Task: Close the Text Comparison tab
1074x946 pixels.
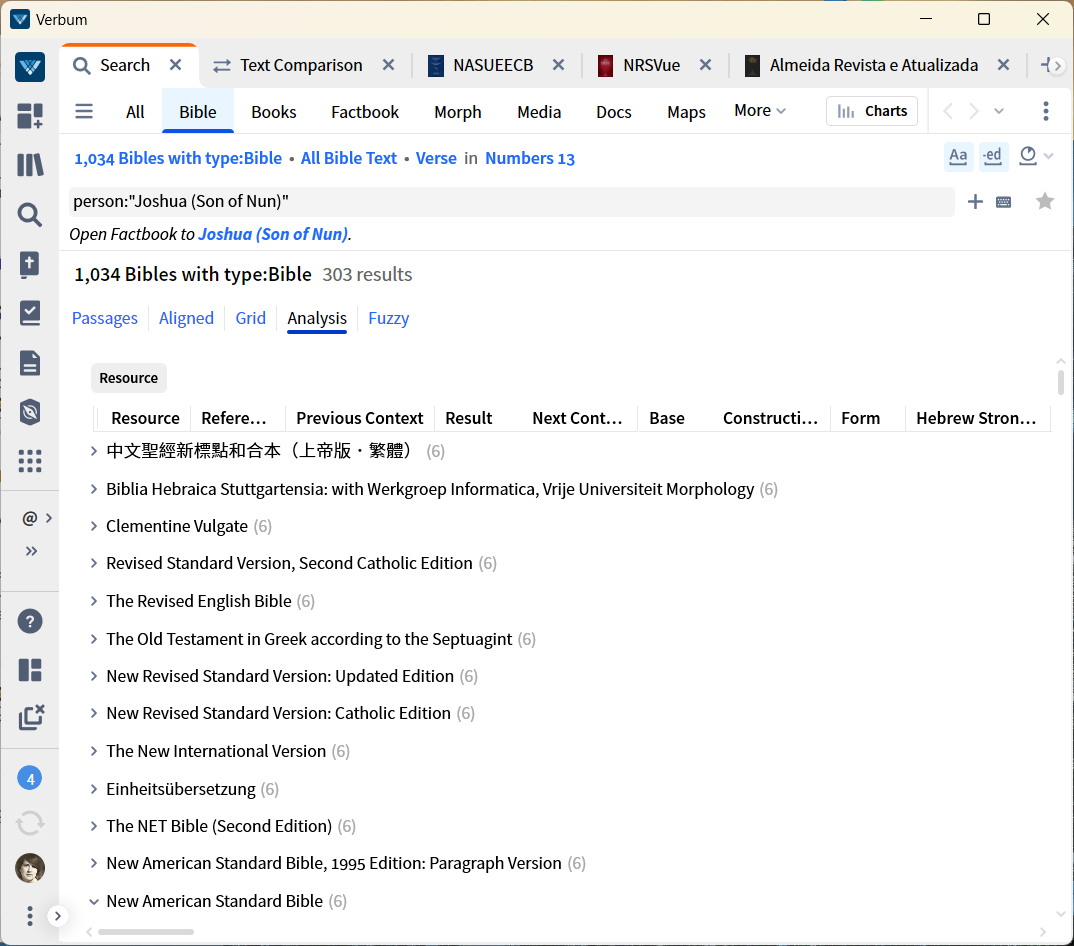Action: pos(388,65)
